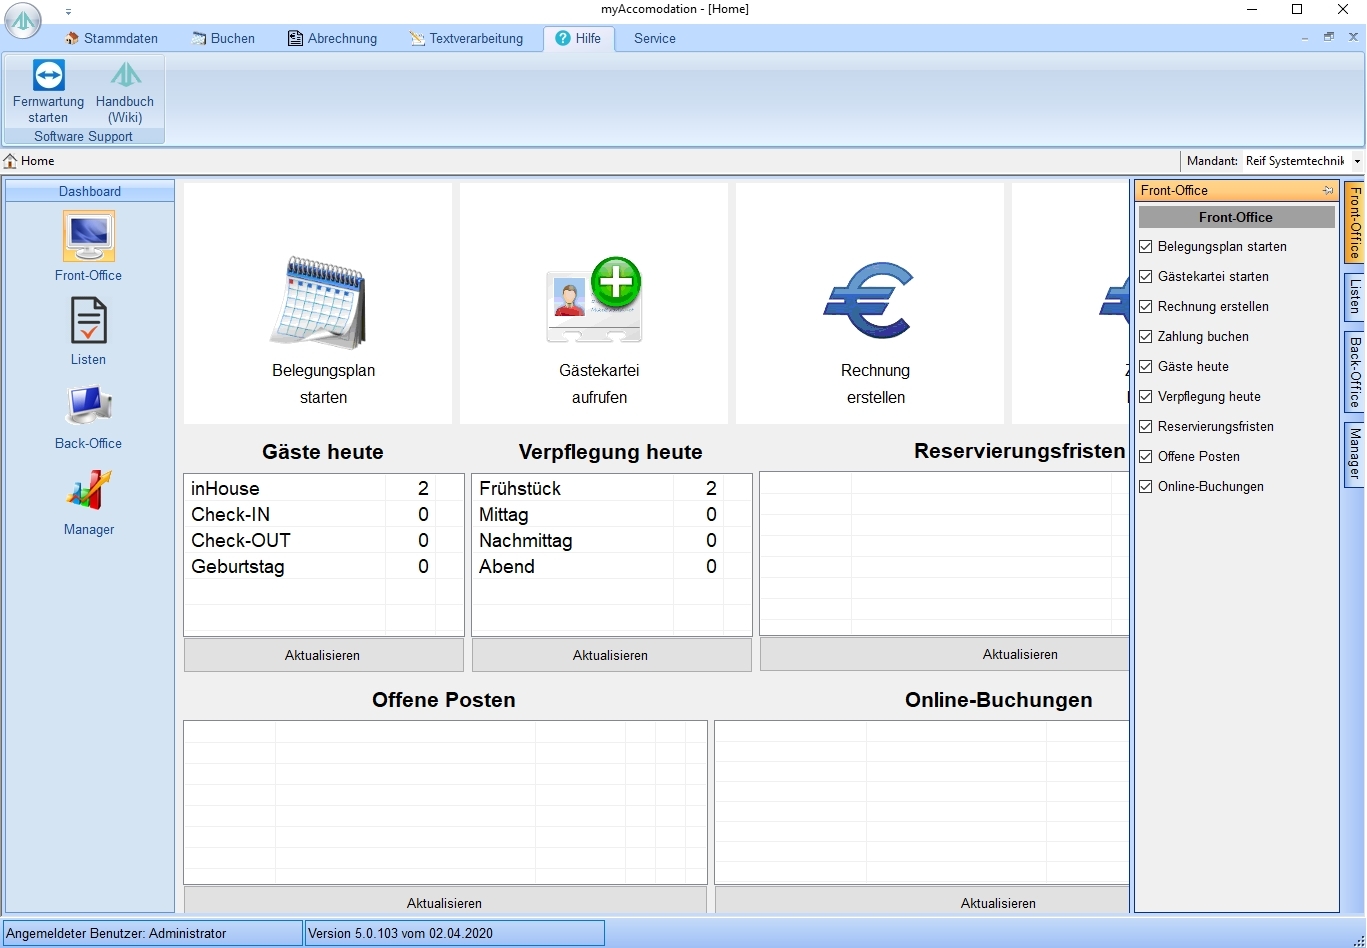Viewport: 1367px width, 948px height.
Task: Open the quick access toolbar dropdown arrow
Action: (x=68, y=11)
